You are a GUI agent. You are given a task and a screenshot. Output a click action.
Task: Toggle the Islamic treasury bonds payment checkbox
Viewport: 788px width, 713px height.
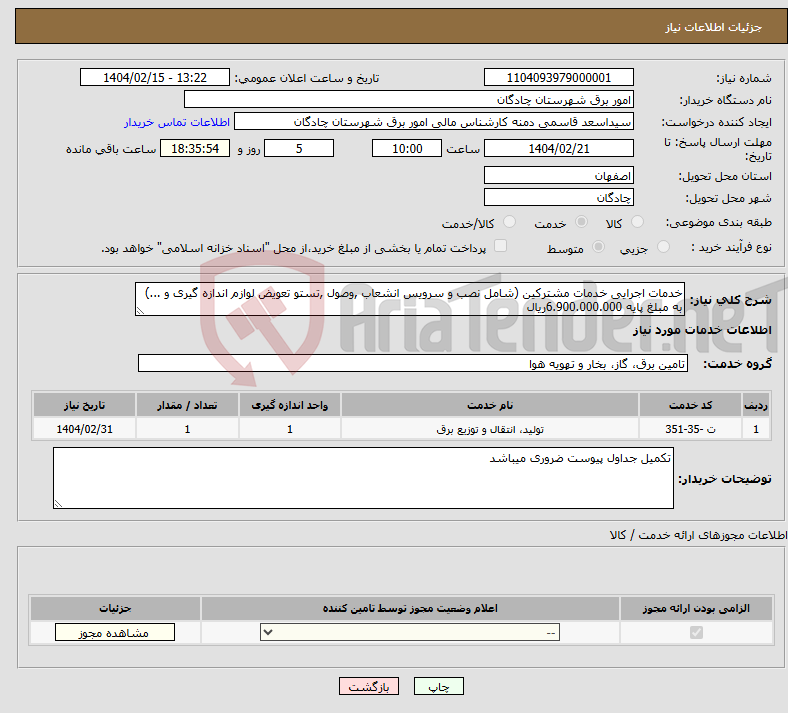tap(501, 246)
